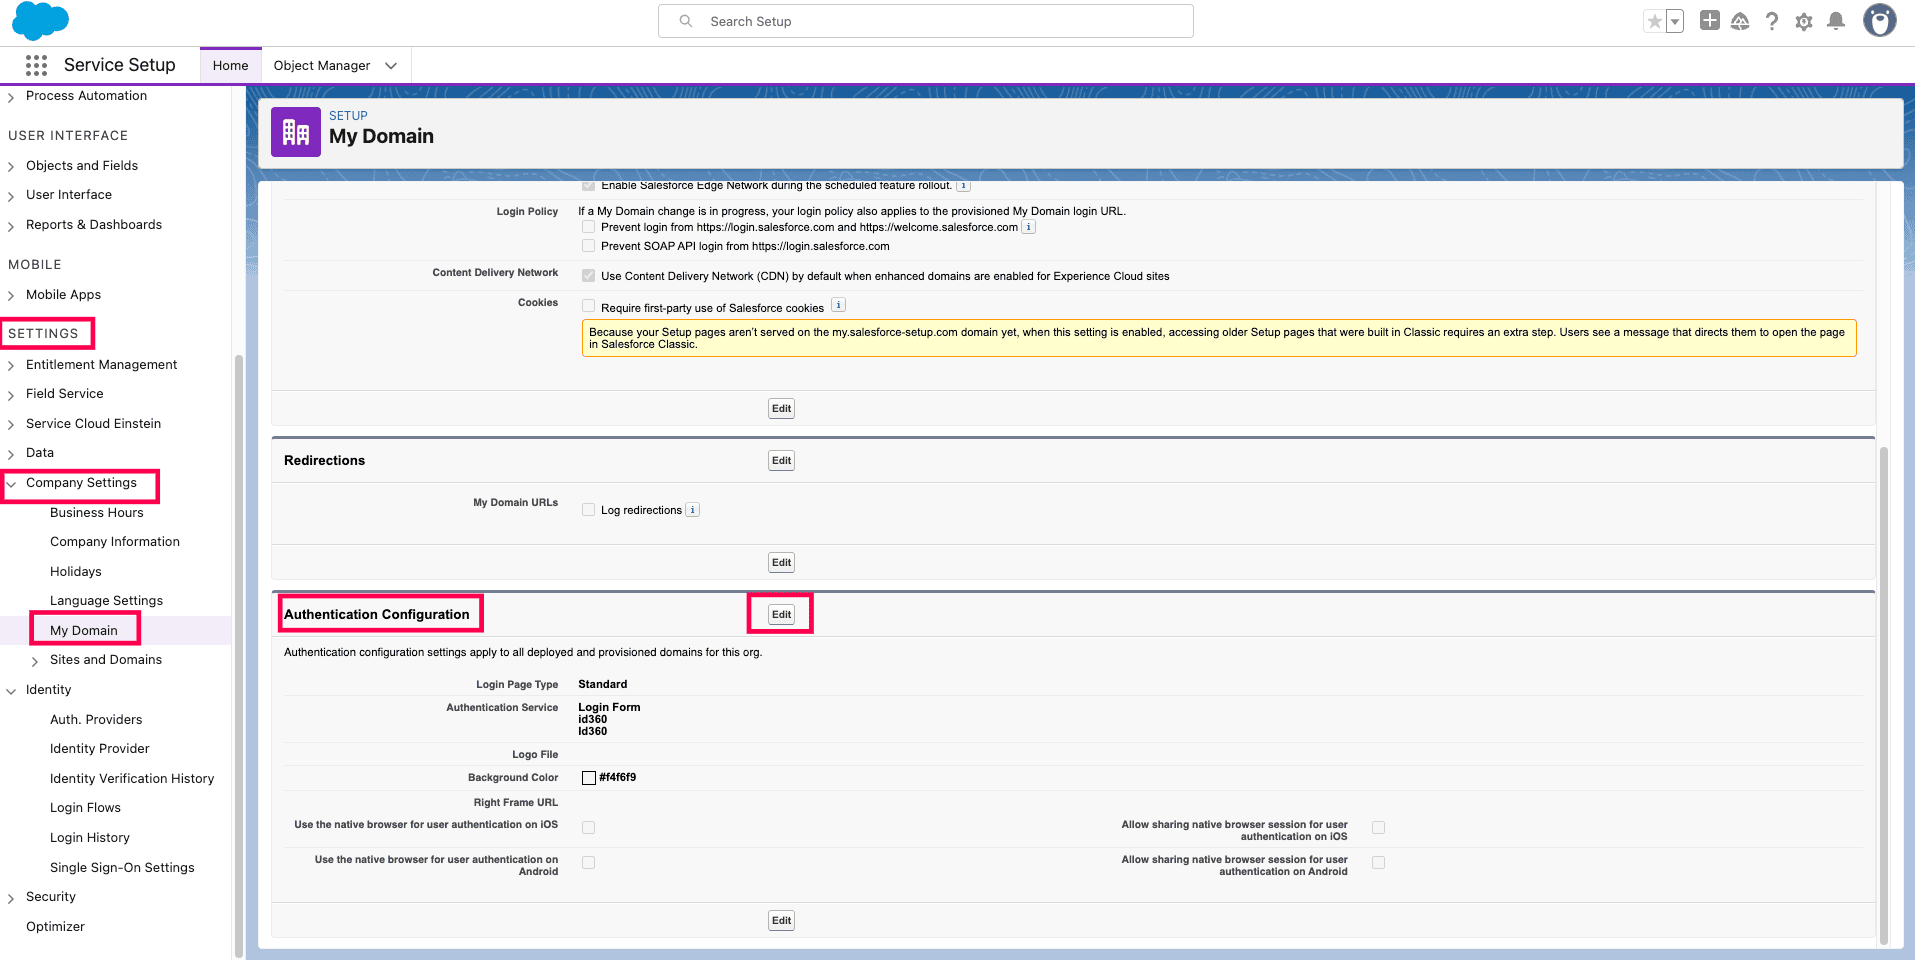Click the App Launcher grid icon

point(36,64)
